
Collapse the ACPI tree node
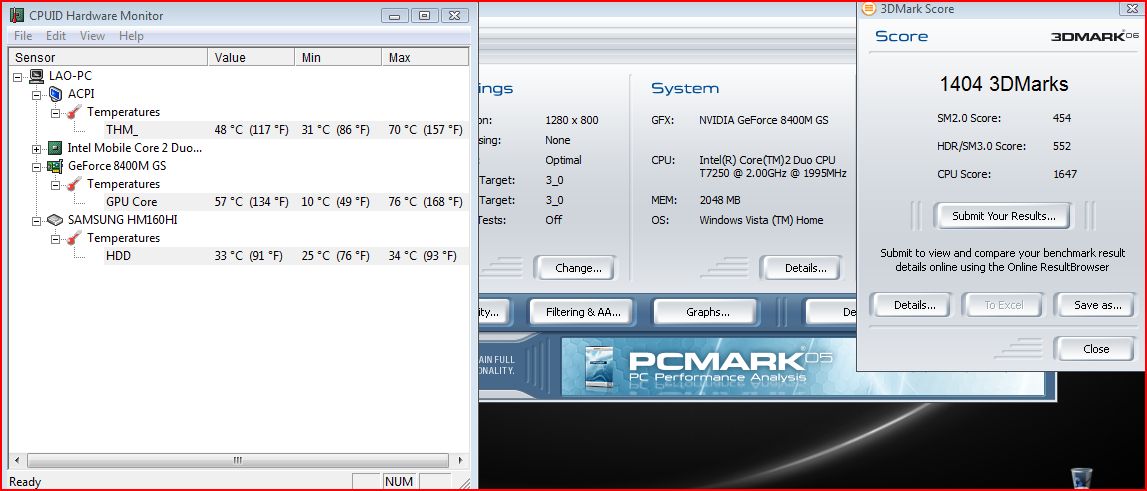(x=37, y=94)
